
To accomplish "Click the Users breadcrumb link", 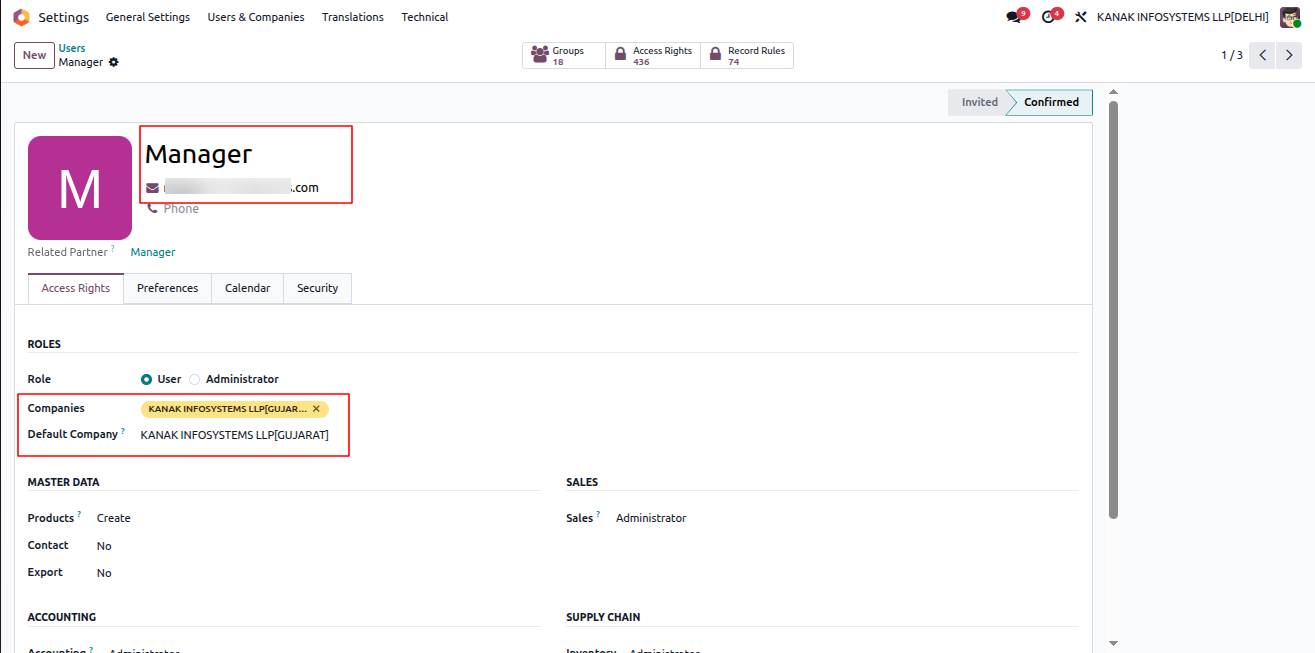I will coord(72,48).
